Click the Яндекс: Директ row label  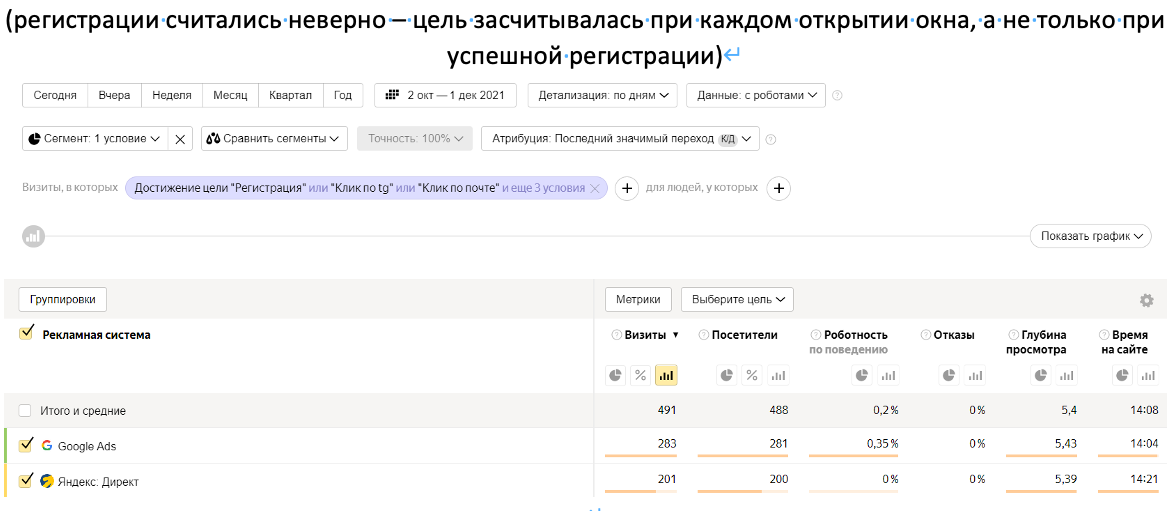98,482
